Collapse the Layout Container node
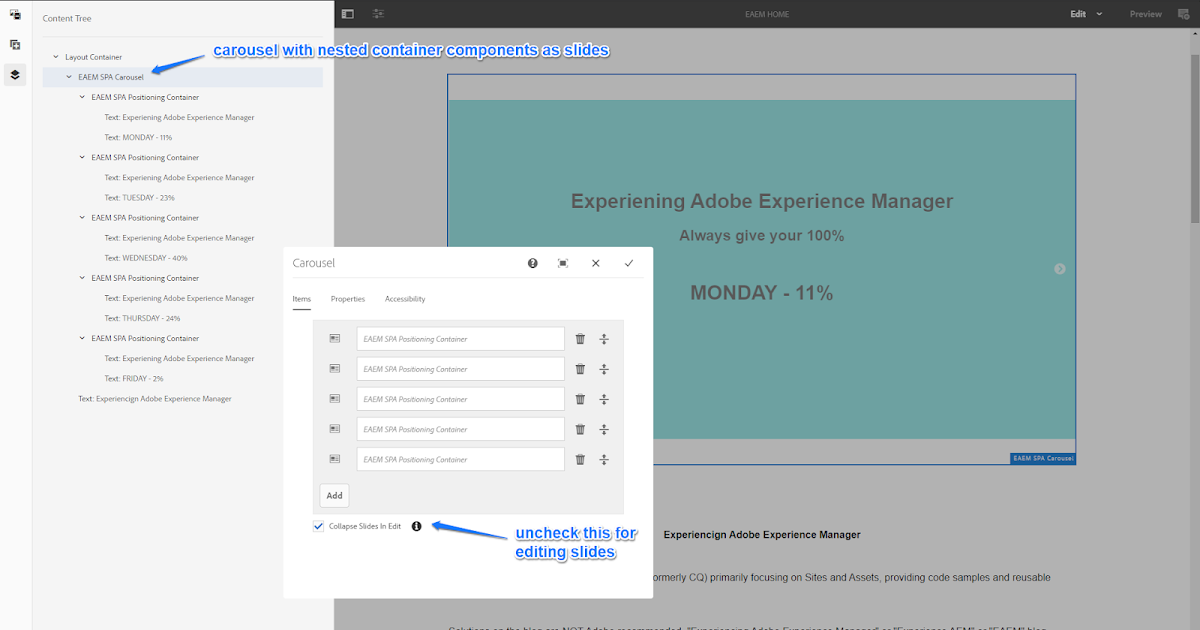1200x630 pixels. [x=54, y=57]
